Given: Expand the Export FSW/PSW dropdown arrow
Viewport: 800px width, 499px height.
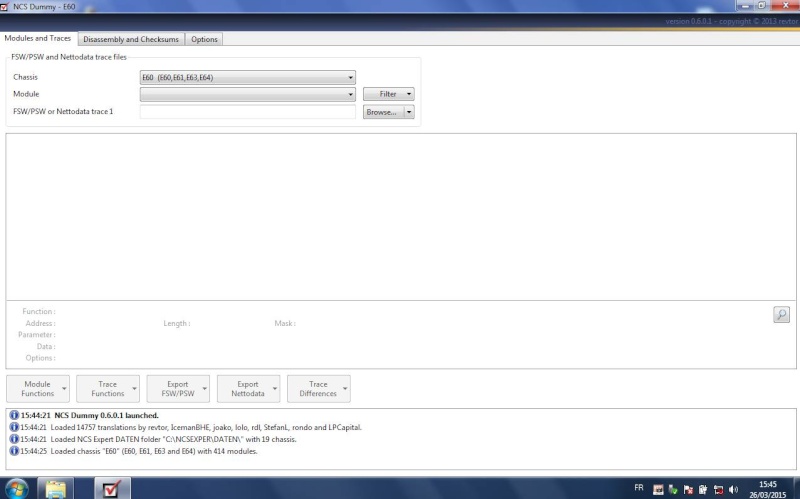Looking at the screenshot, I should pyautogui.click(x=205, y=389).
